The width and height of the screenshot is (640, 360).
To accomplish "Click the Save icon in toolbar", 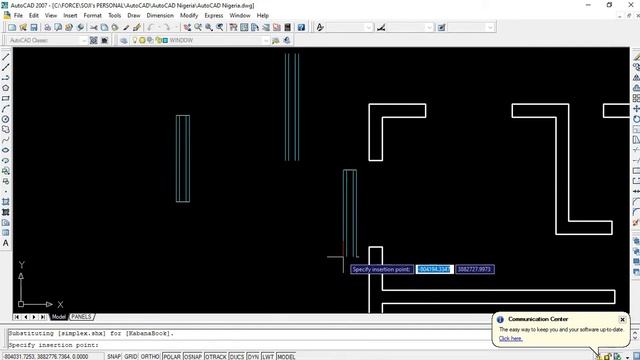I will click(x=34, y=27).
